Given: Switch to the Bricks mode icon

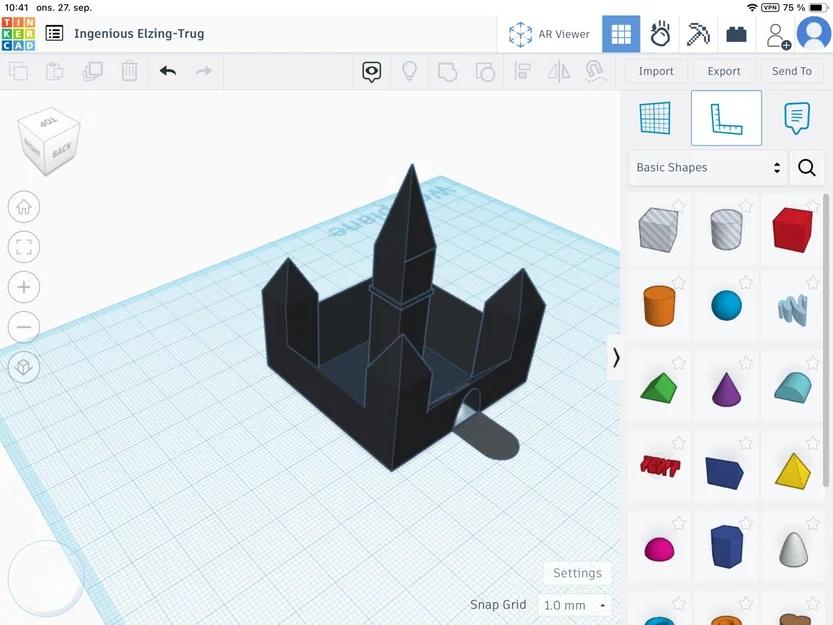Looking at the screenshot, I should [736, 35].
